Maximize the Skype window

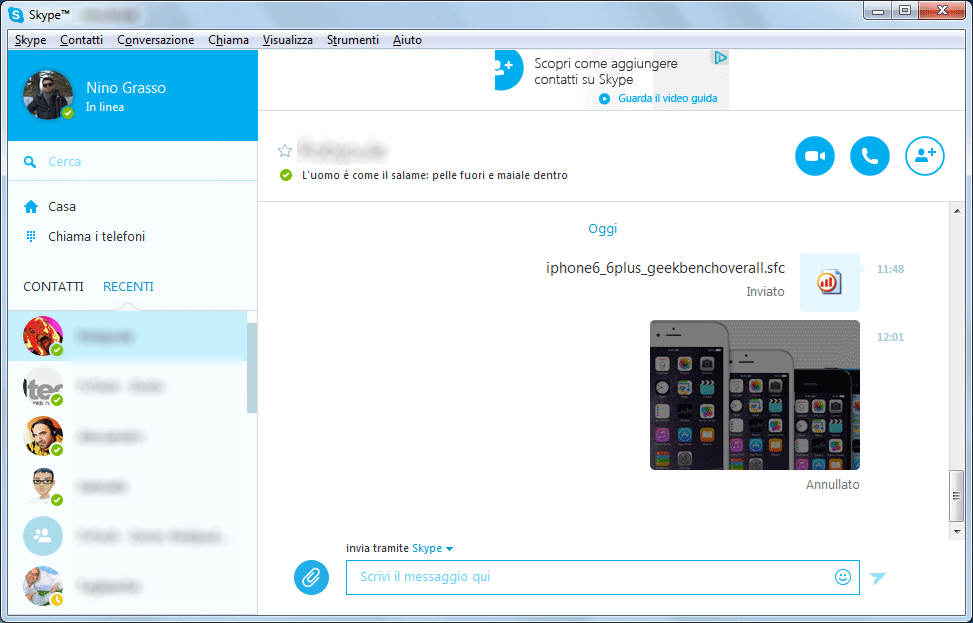point(905,11)
